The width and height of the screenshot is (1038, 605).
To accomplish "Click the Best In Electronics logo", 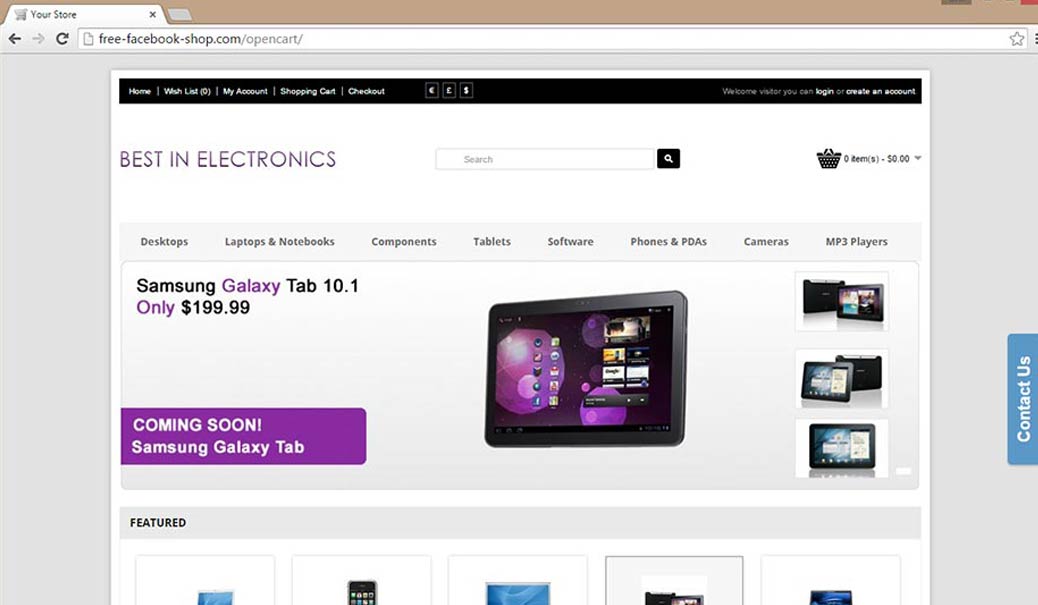I will [228, 160].
